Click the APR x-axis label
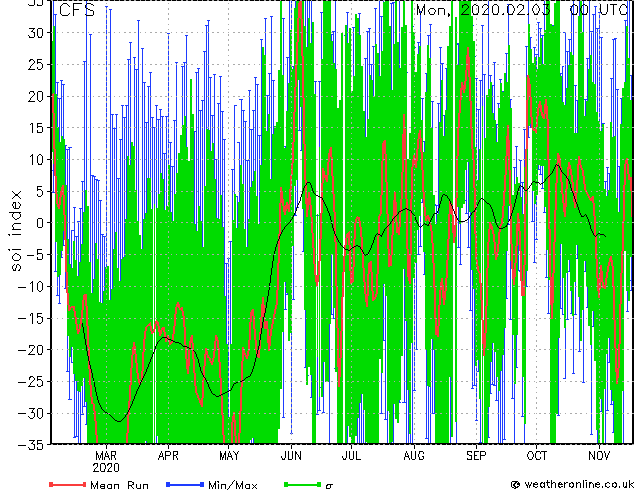 168,456
